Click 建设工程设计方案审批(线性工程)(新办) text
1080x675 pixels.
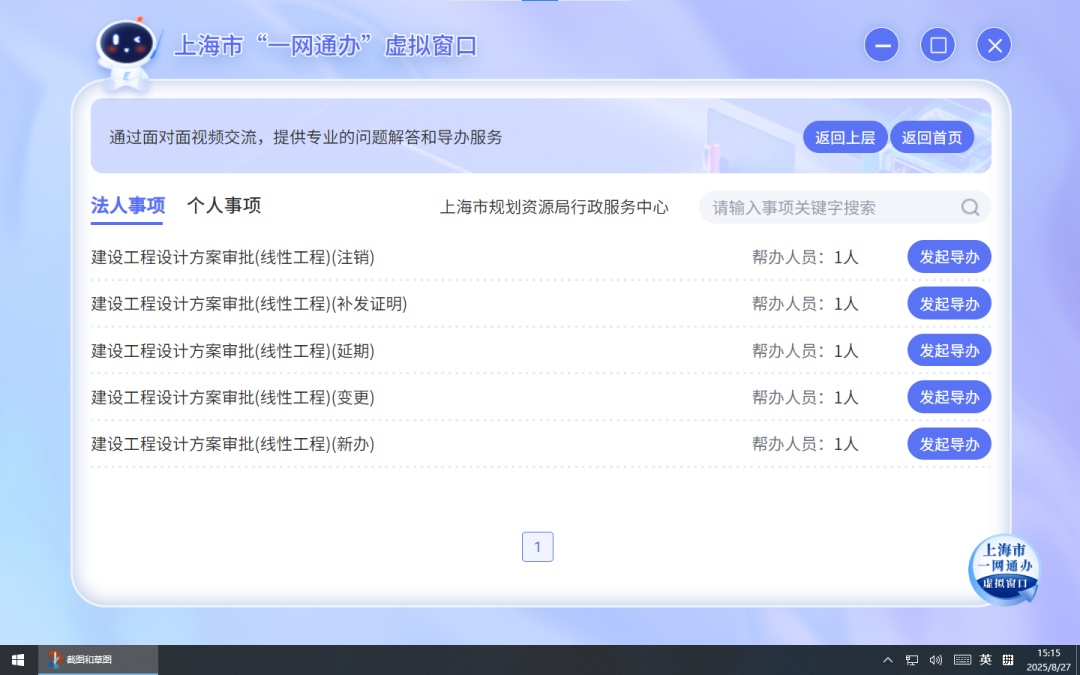coord(233,444)
